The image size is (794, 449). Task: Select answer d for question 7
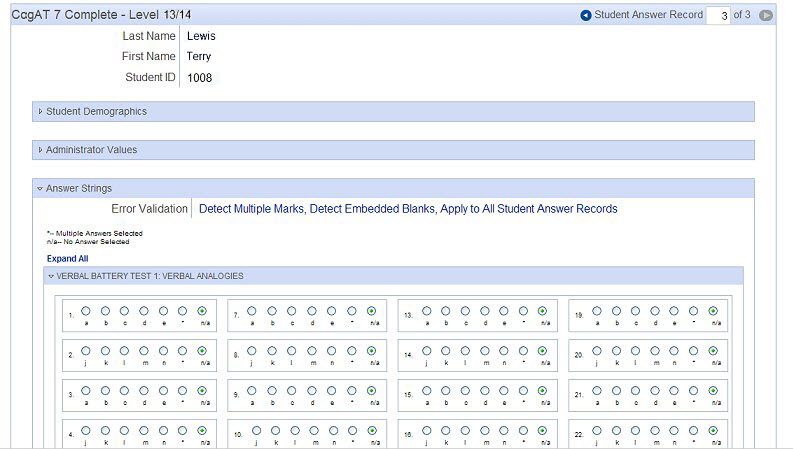coord(312,311)
